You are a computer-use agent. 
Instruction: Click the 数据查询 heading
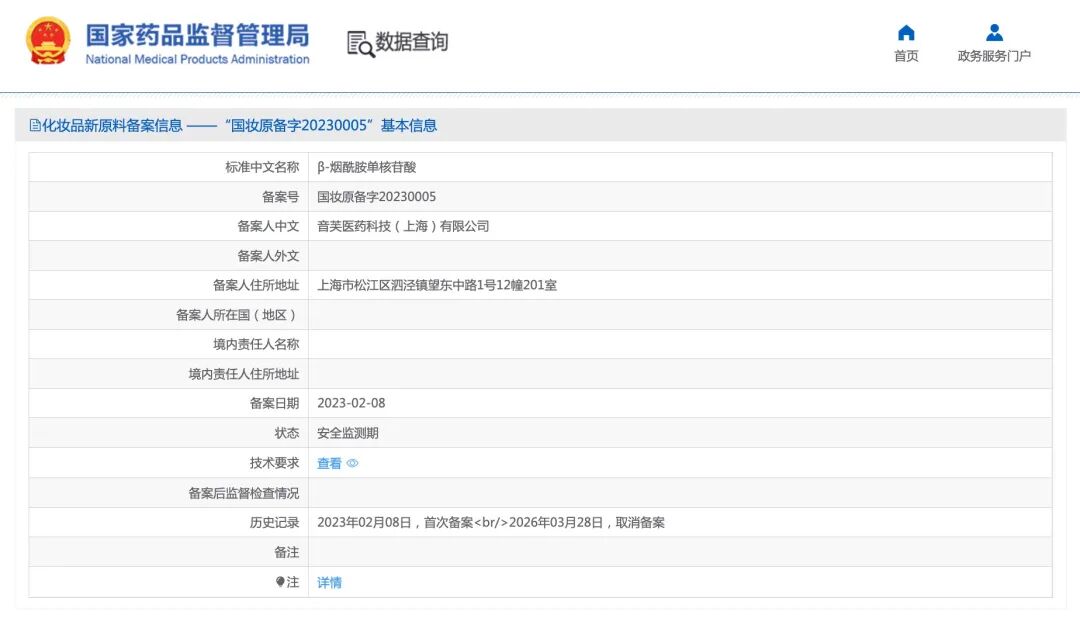[411, 41]
